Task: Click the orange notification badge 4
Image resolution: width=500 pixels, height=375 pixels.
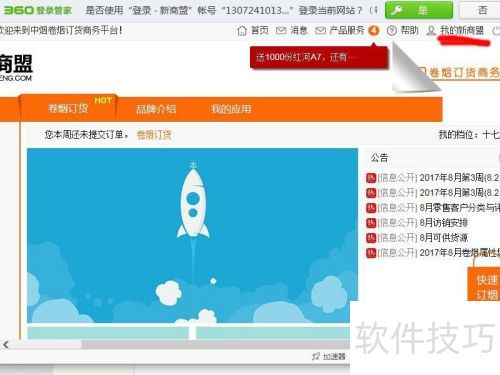Action: coord(374,31)
